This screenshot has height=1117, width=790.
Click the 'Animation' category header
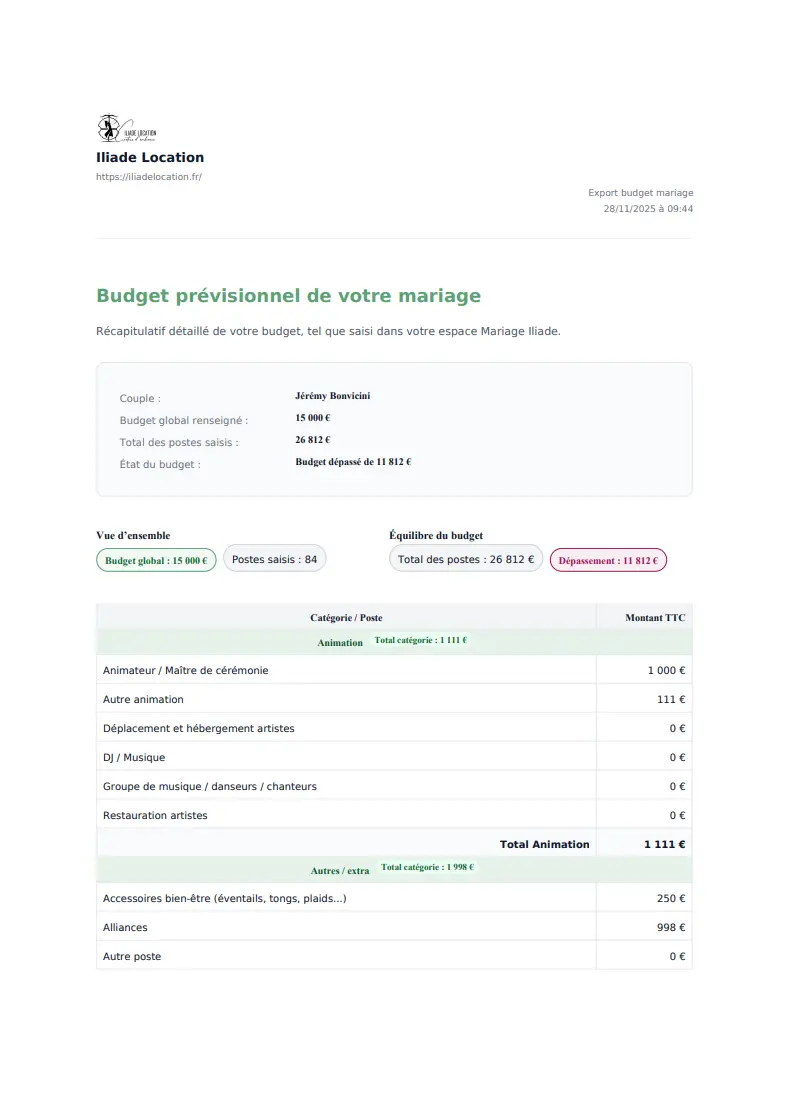[340, 643]
